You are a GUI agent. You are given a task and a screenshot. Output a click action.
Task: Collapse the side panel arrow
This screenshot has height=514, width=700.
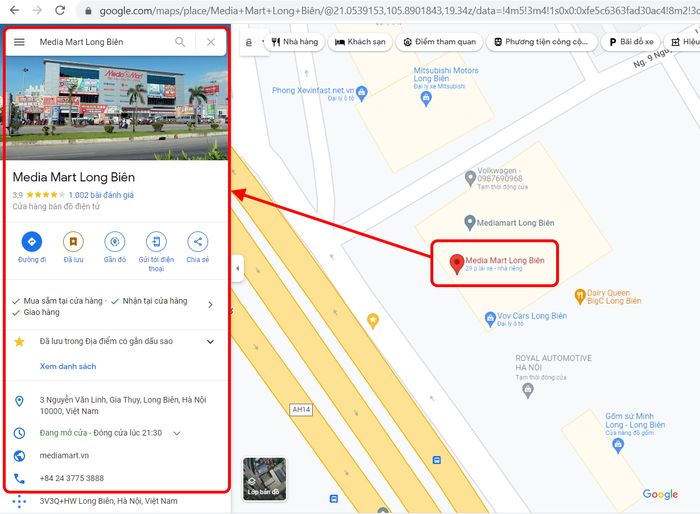point(238,268)
